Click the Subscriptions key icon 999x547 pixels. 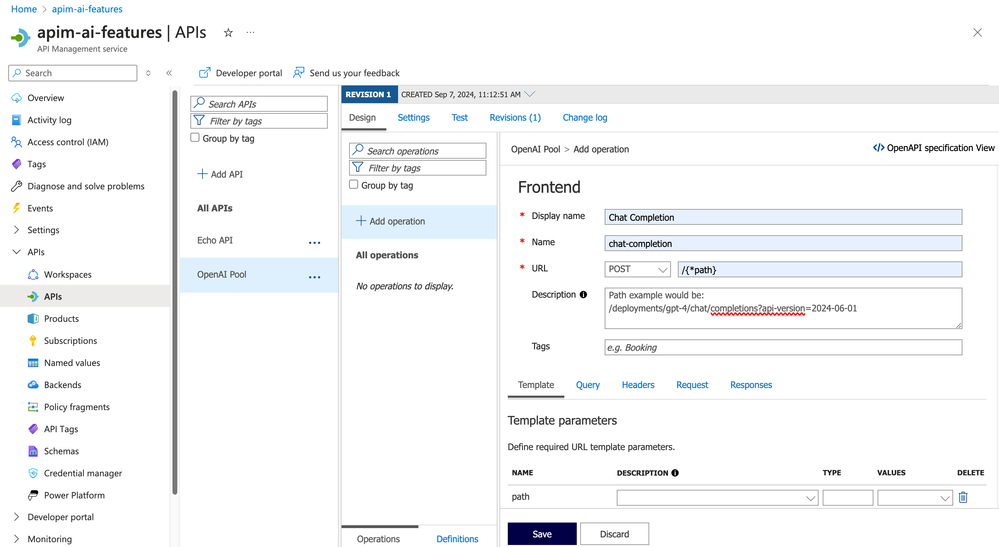pos(33,341)
